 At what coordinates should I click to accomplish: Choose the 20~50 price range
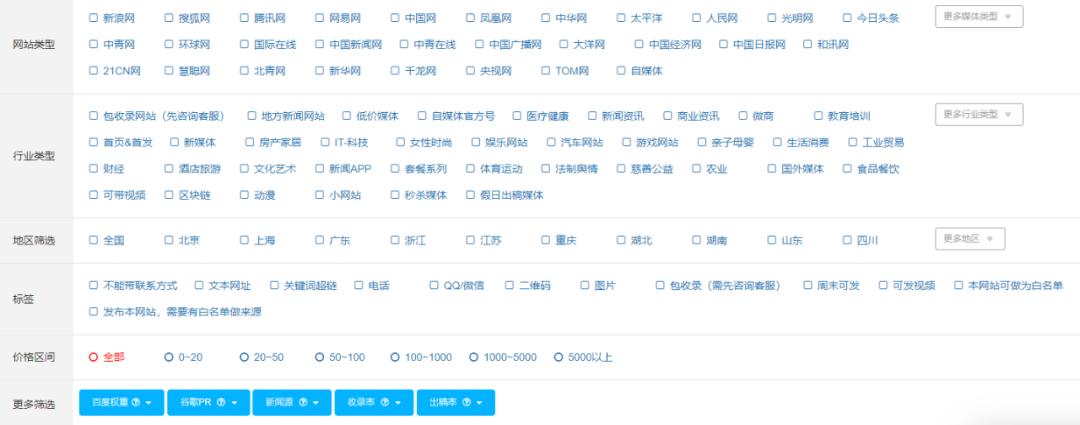[x=244, y=357]
